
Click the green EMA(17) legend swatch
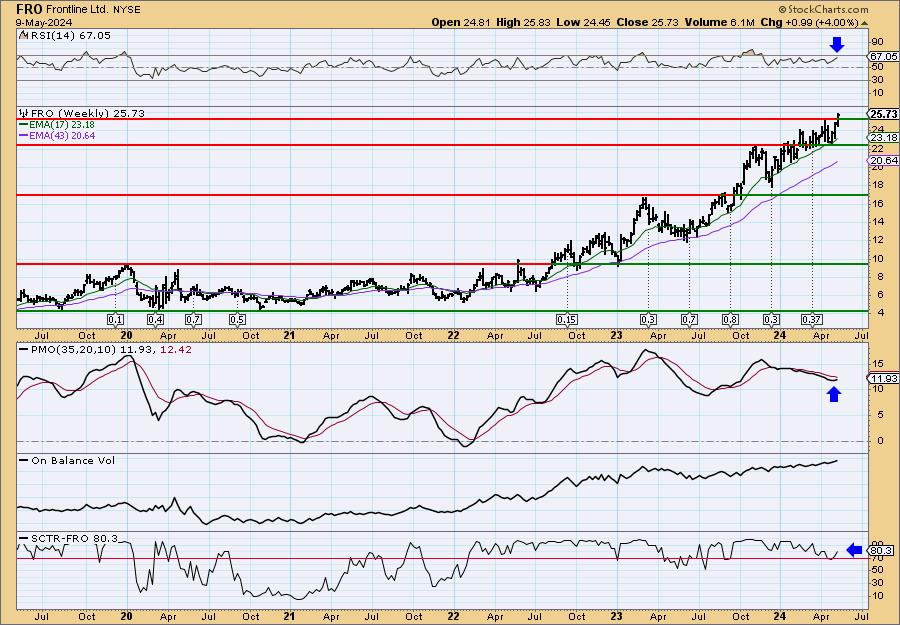pos(24,125)
